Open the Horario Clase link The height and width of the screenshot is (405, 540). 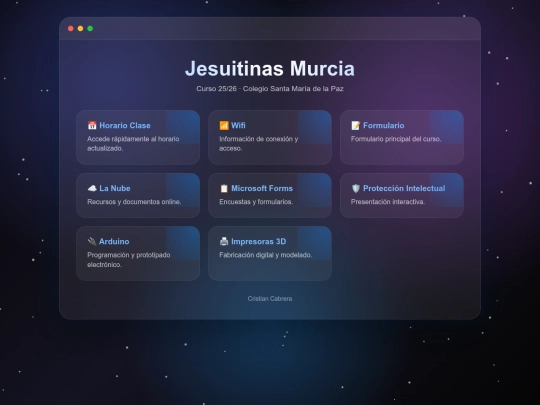(x=125, y=125)
